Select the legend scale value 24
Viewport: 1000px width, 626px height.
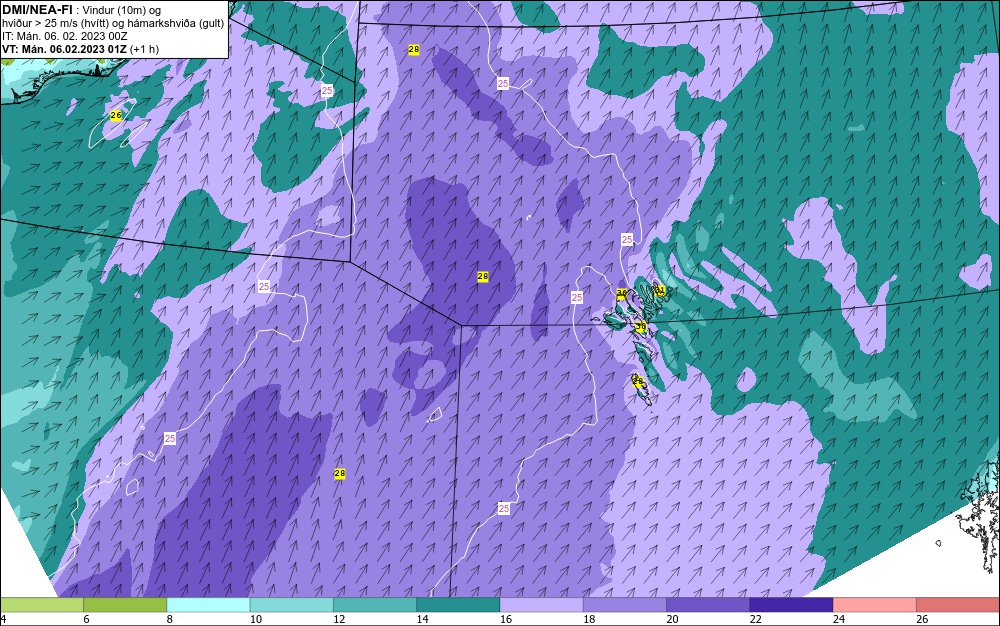[839, 619]
